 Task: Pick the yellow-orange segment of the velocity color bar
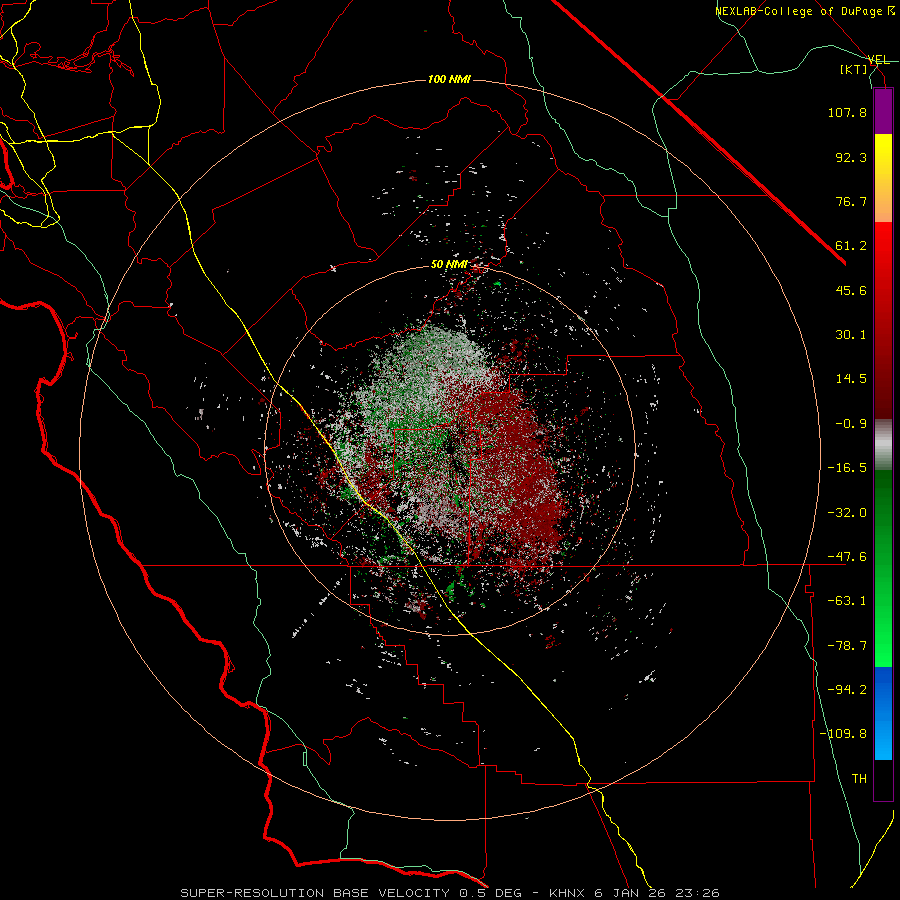tap(883, 178)
